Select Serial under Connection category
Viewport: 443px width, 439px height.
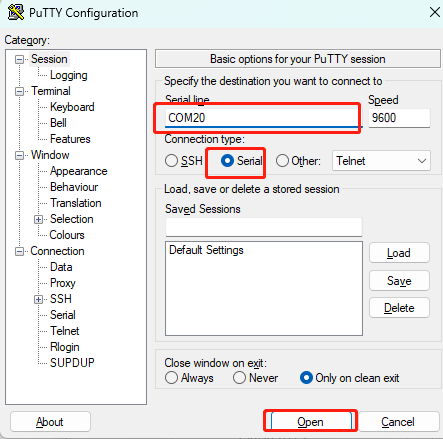pos(63,315)
